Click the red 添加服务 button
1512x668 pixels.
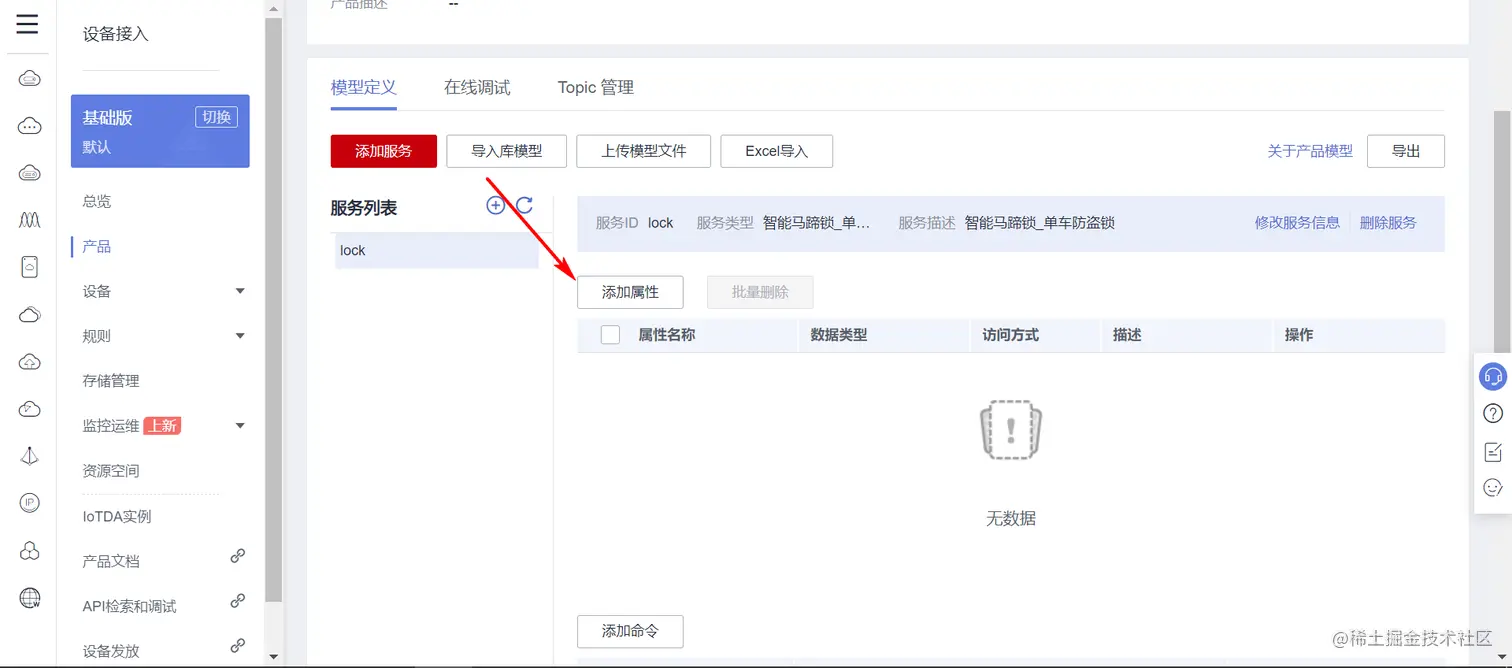384,151
